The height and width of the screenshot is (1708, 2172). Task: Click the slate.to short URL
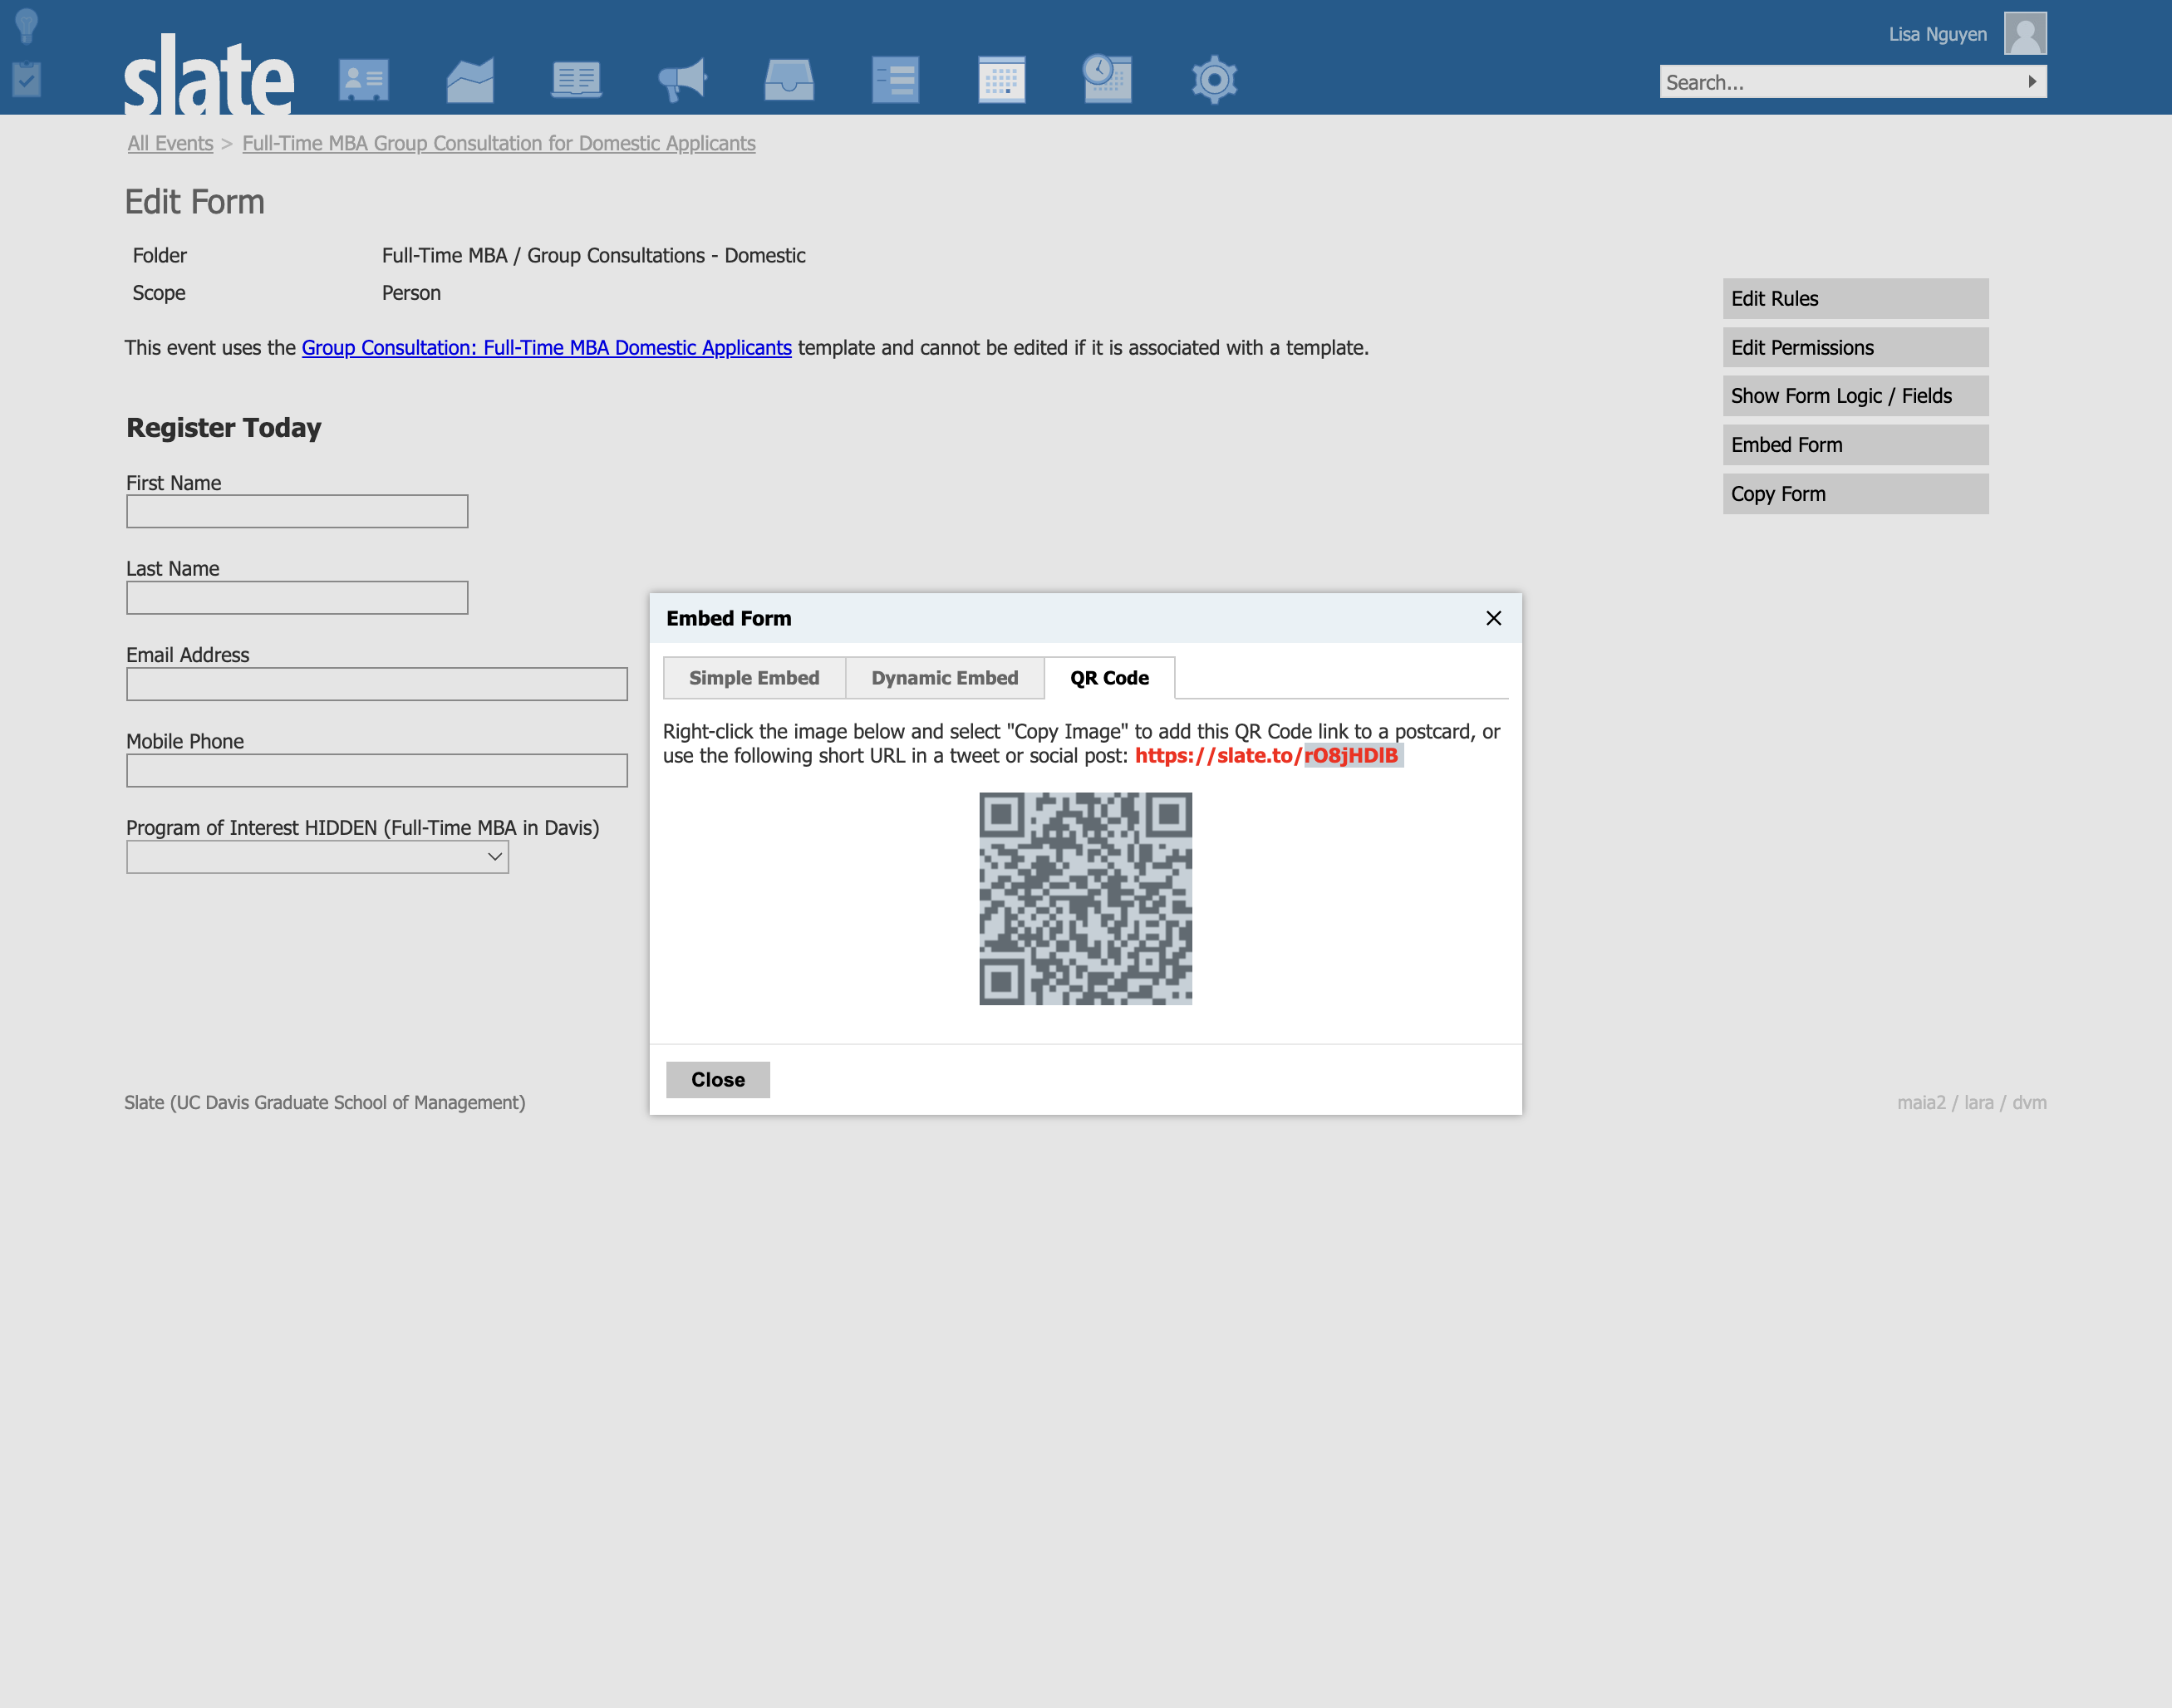pos(1267,756)
